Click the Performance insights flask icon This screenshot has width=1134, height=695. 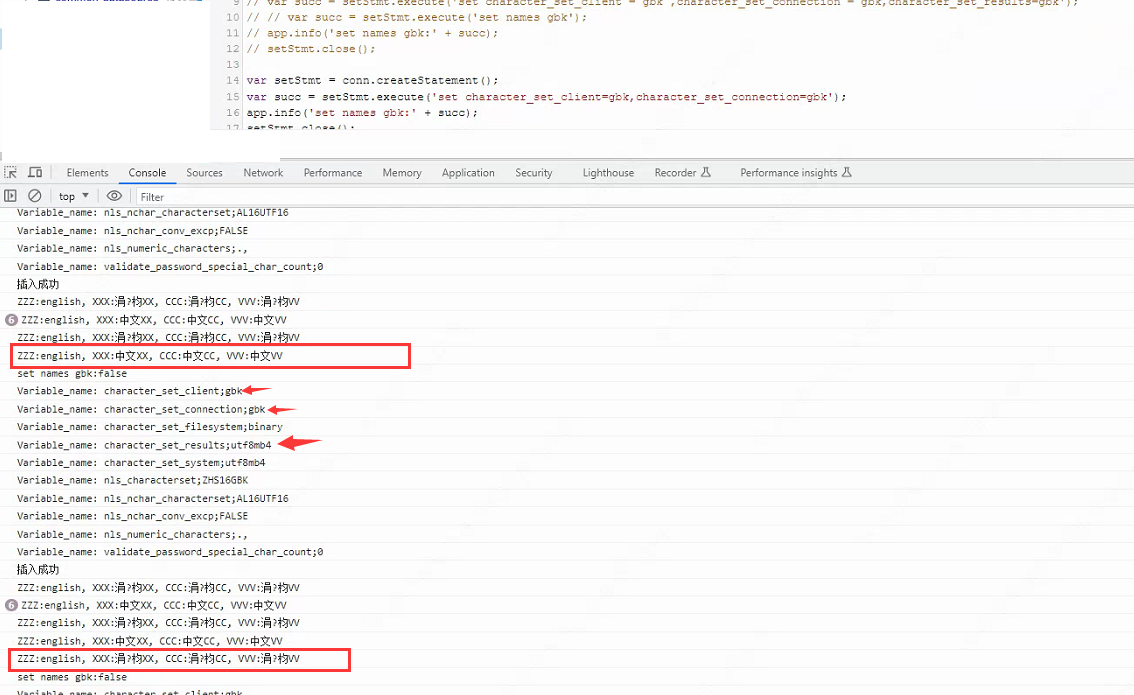pos(847,173)
